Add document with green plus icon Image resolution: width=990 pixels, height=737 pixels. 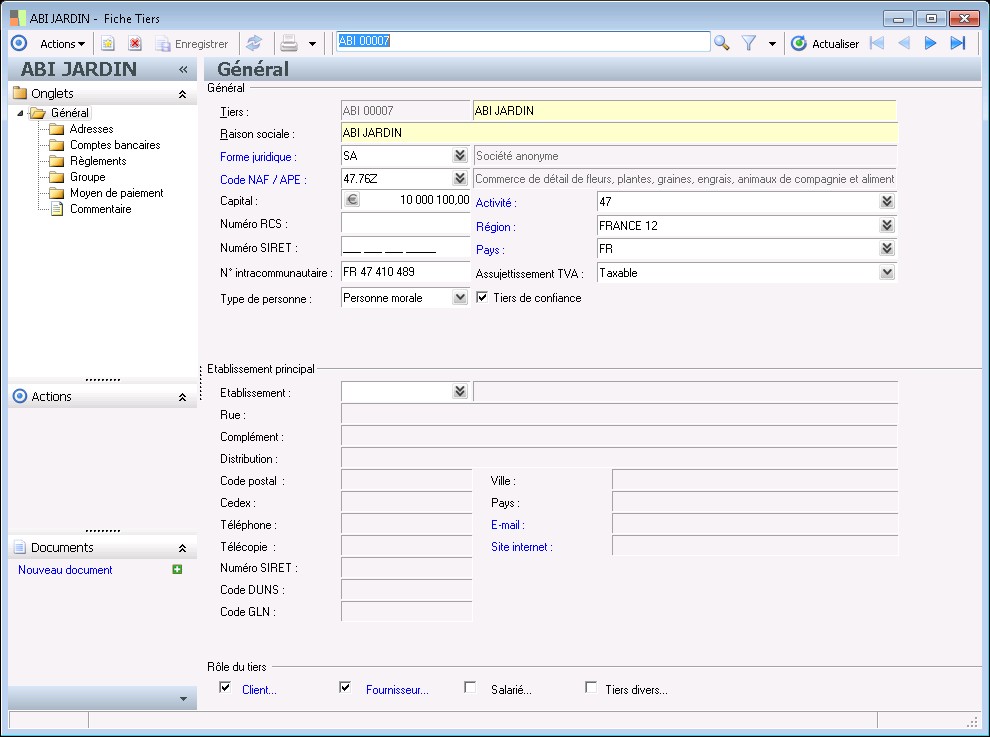click(x=177, y=570)
